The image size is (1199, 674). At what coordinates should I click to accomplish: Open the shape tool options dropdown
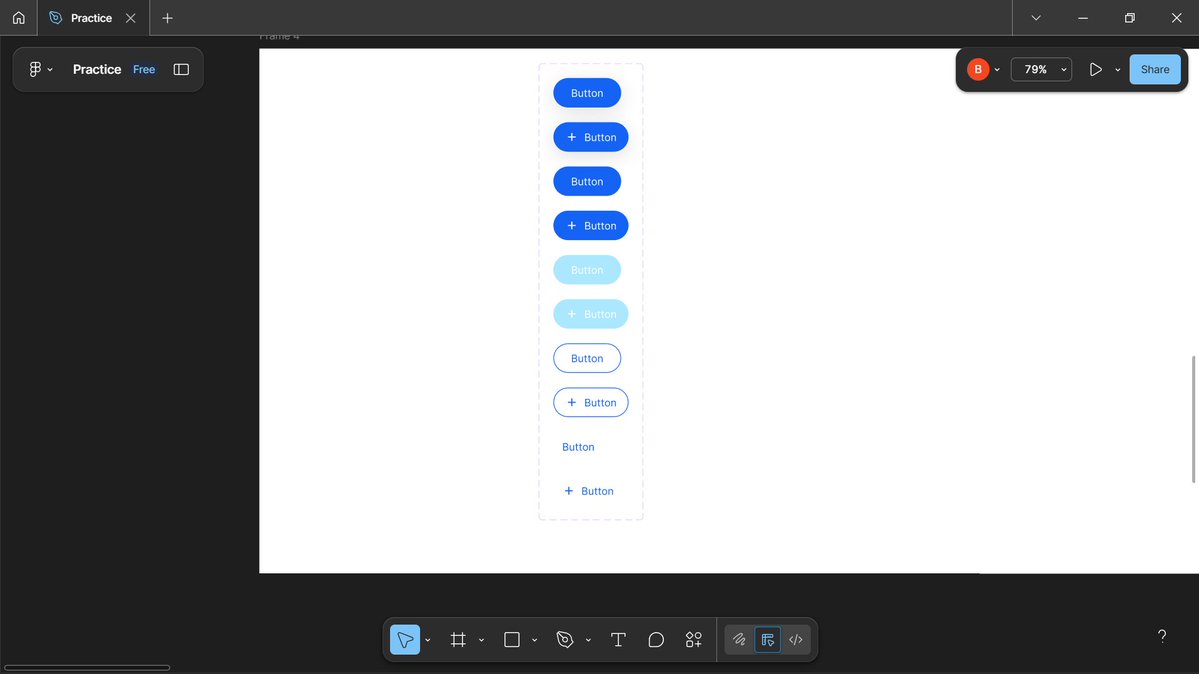coord(535,639)
